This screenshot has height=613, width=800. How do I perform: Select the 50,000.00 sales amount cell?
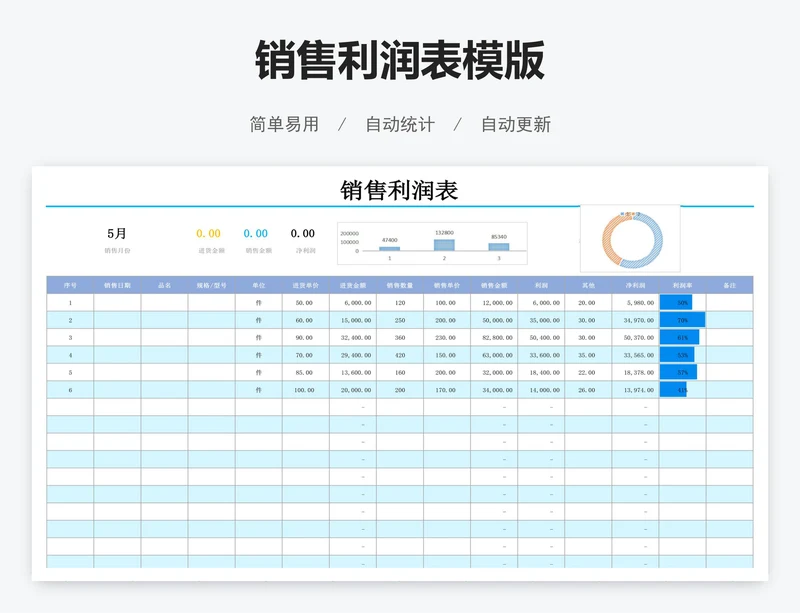[494, 320]
